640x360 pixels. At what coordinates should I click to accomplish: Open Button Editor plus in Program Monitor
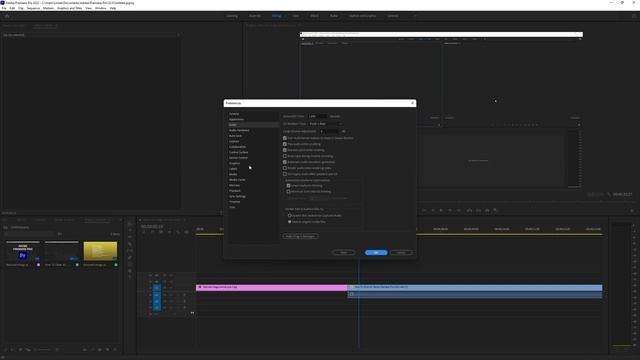click(632, 211)
